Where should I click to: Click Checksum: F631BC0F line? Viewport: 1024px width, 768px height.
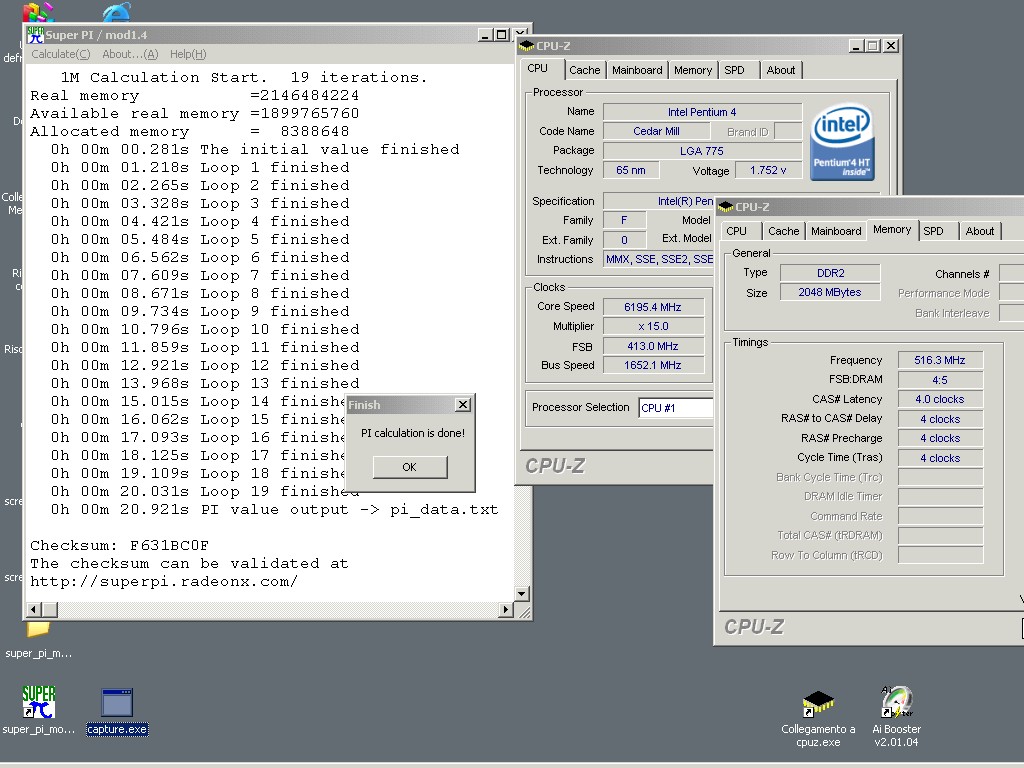coord(120,545)
